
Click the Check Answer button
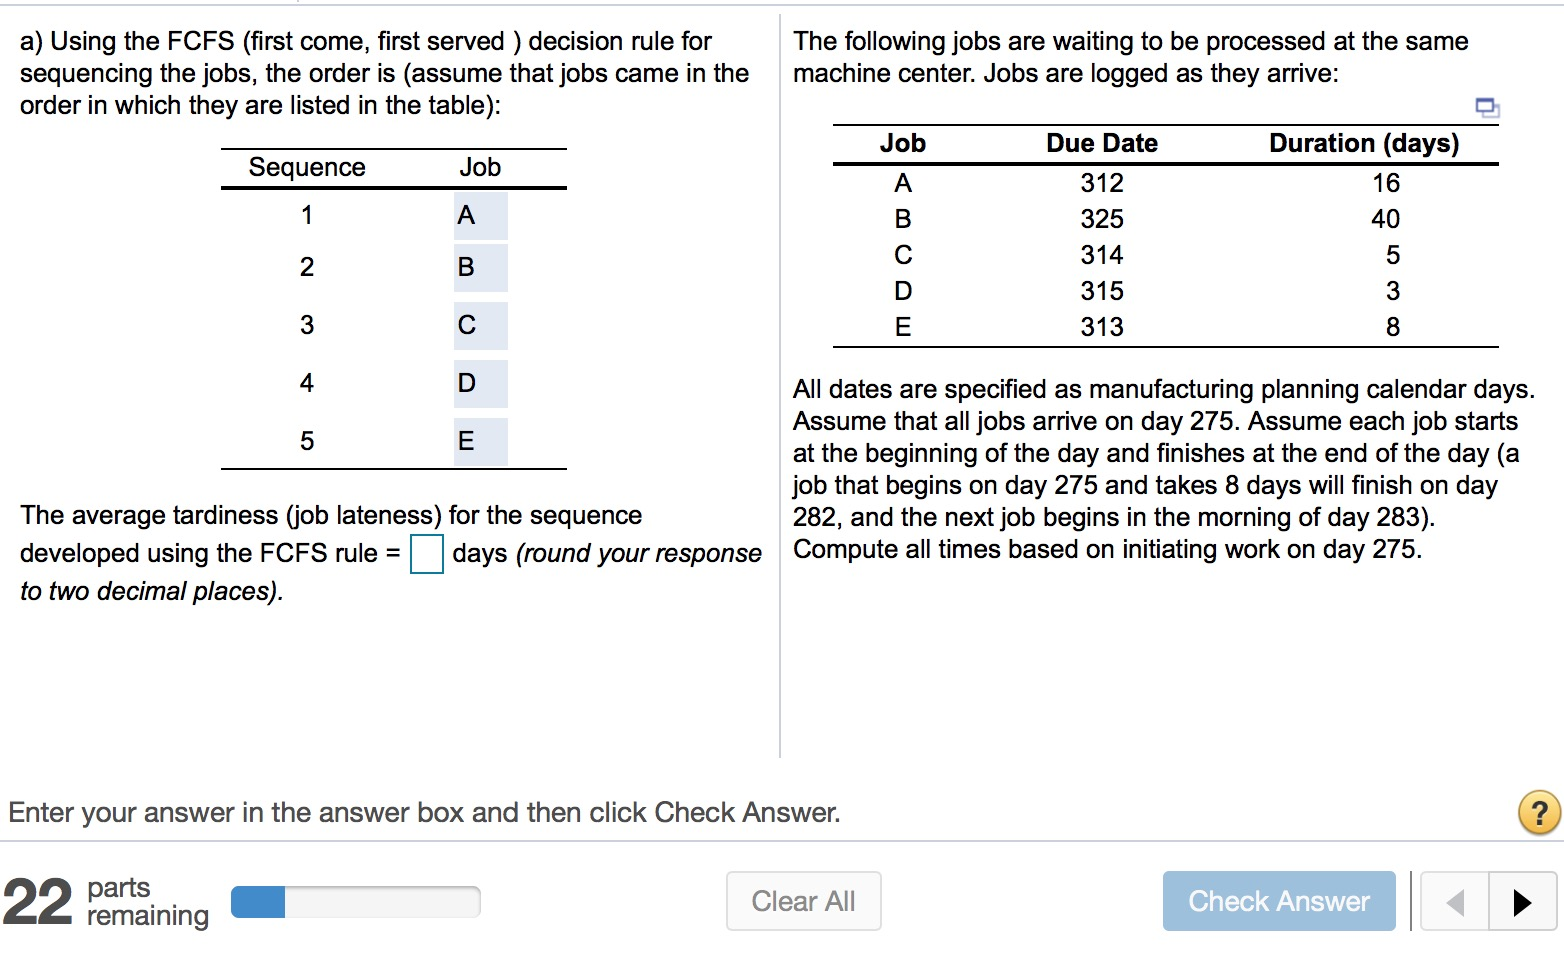tap(1278, 901)
